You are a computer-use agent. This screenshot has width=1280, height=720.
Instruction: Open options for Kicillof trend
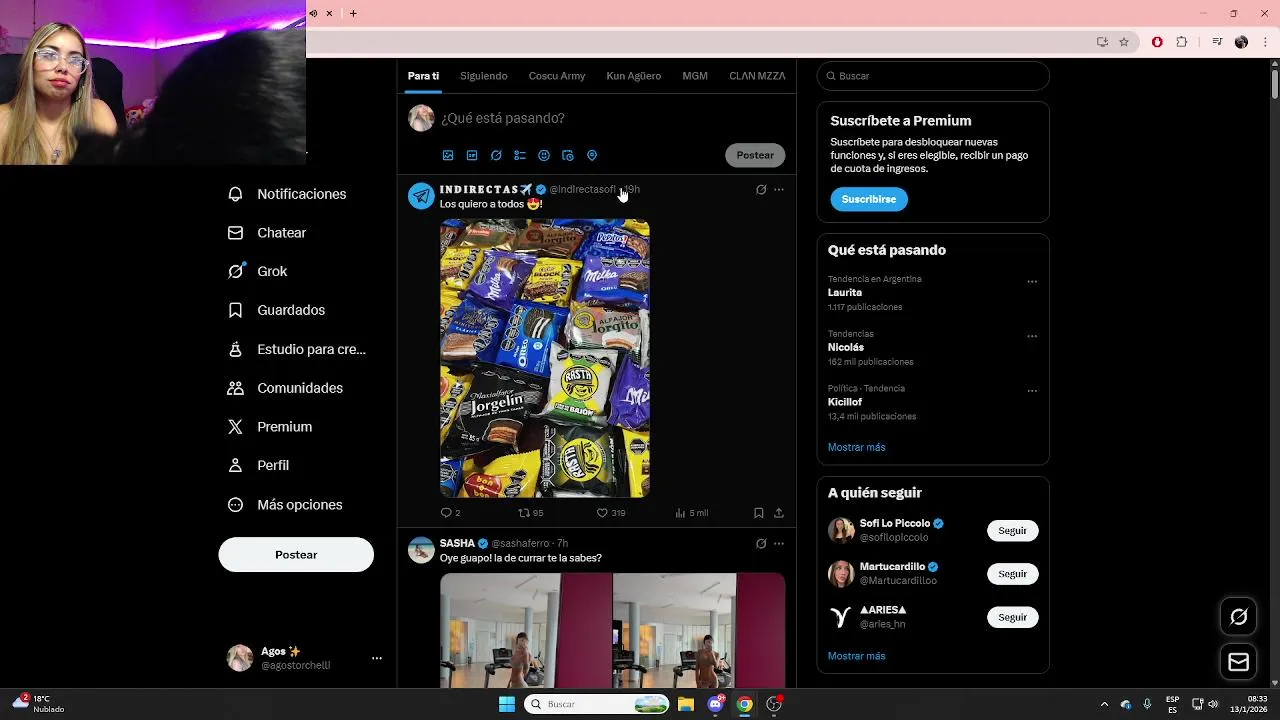(x=1032, y=391)
